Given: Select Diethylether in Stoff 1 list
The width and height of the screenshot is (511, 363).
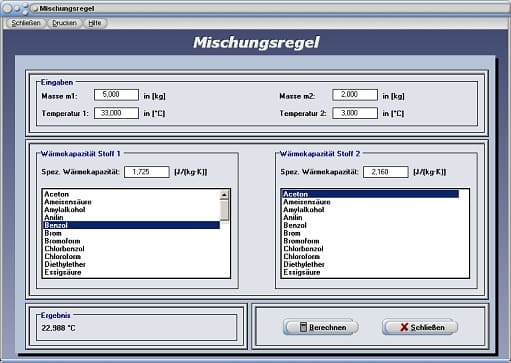Looking at the screenshot, I should click(x=132, y=264).
